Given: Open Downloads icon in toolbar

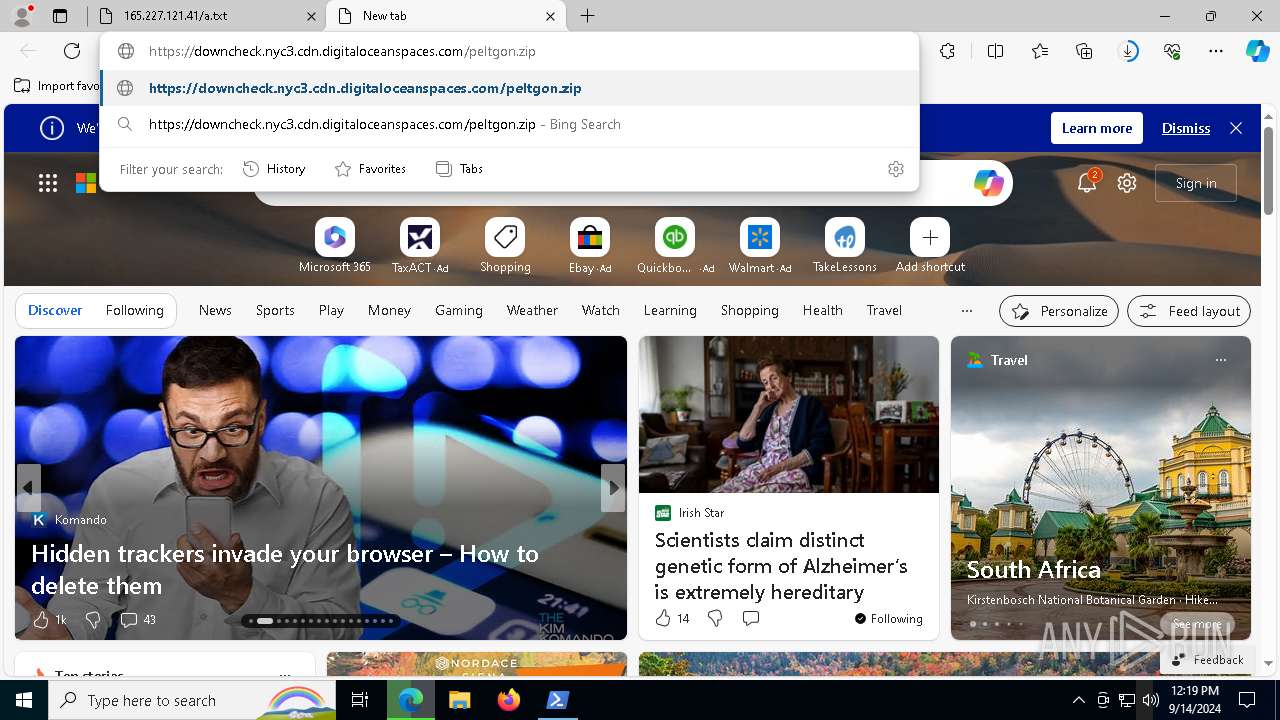Looking at the screenshot, I should click(x=1128, y=51).
